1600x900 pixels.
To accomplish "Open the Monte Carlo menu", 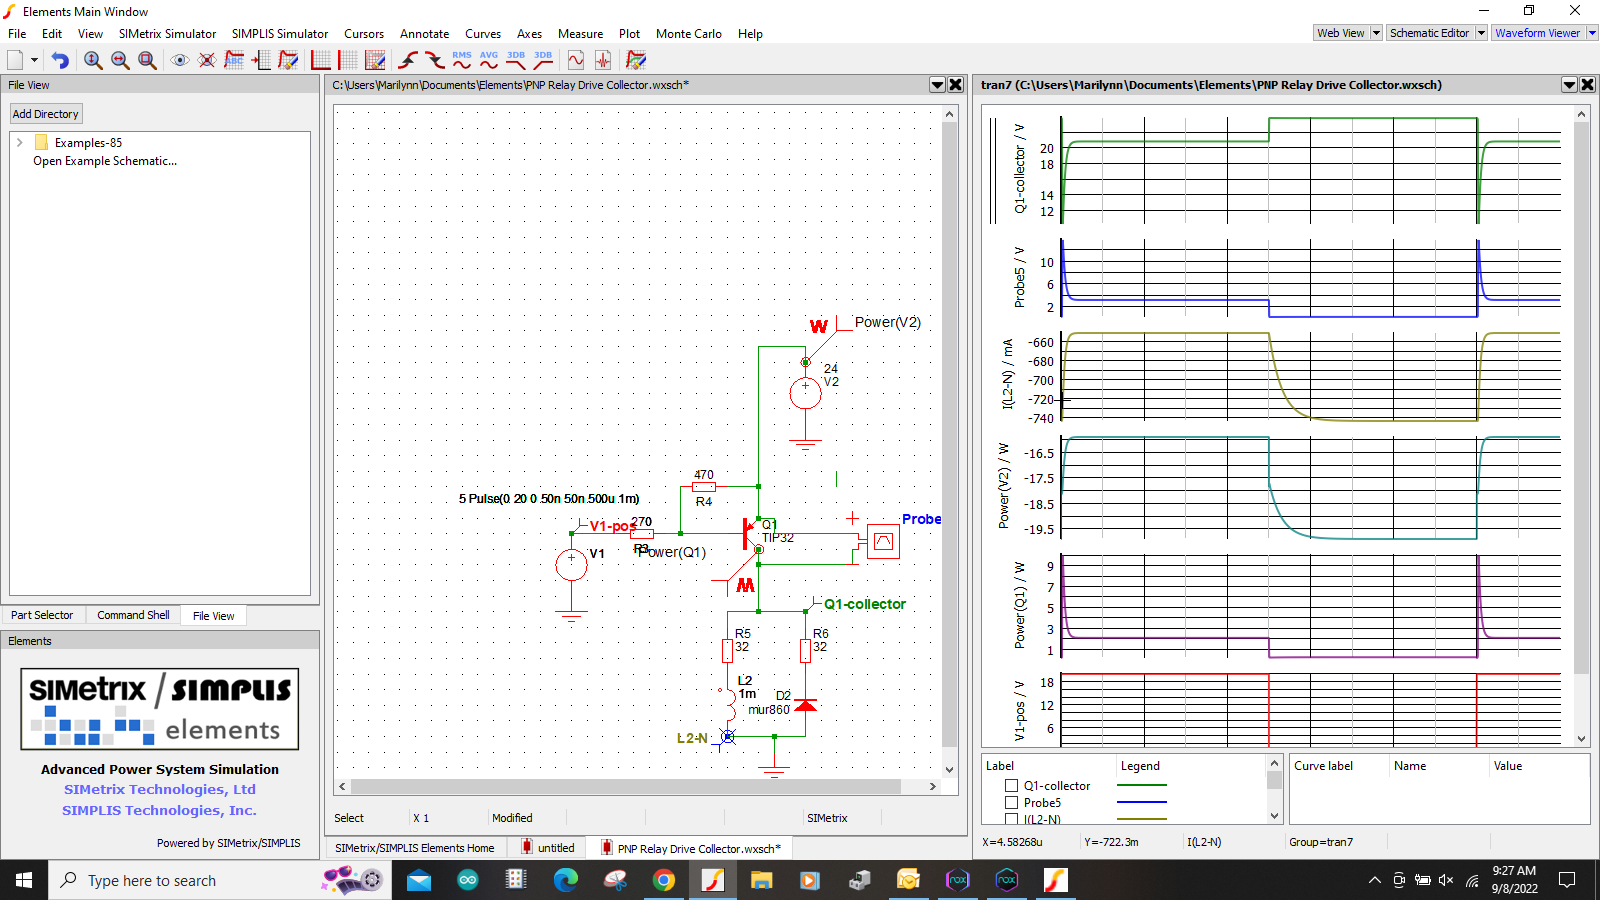I will pos(689,34).
